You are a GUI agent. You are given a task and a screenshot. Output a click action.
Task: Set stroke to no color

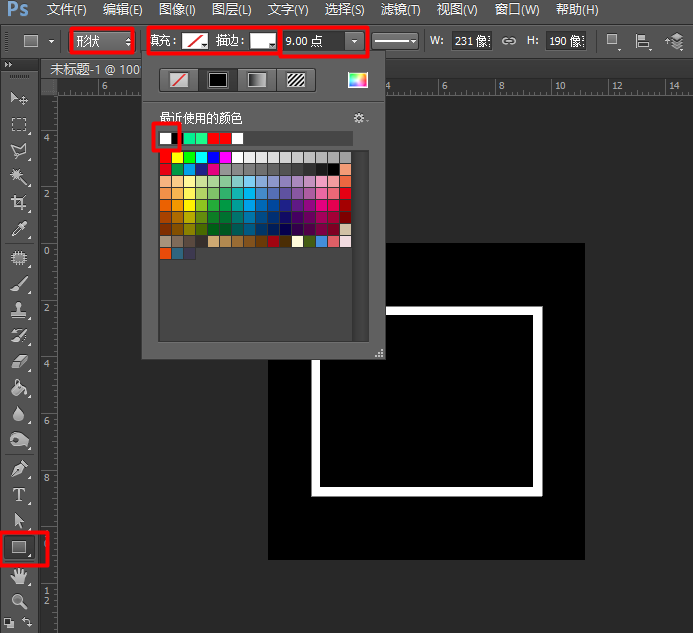pos(179,80)
